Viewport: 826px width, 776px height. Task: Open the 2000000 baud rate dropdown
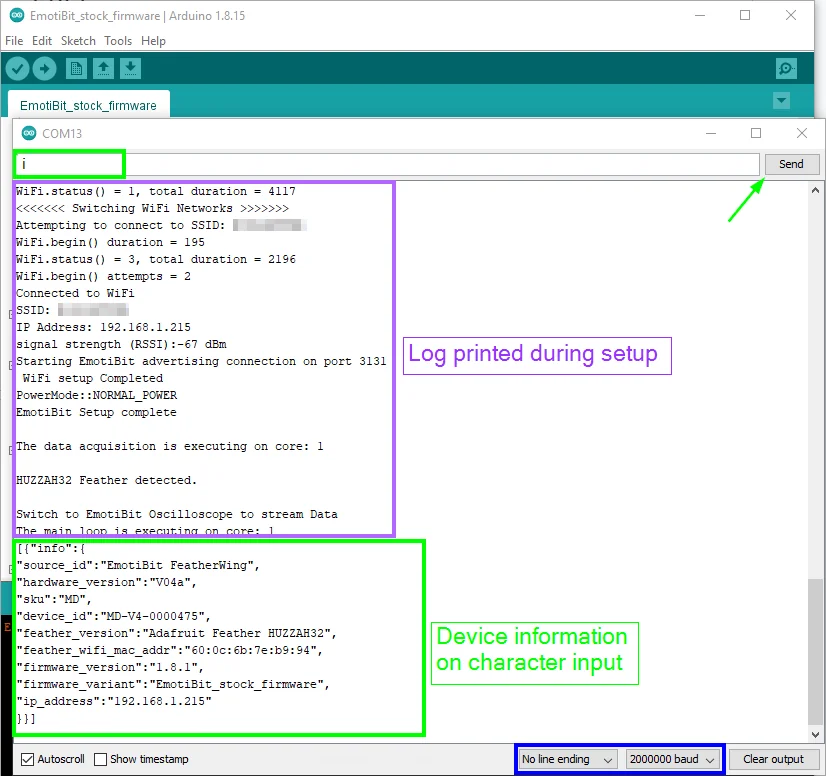tap(672, 759)
